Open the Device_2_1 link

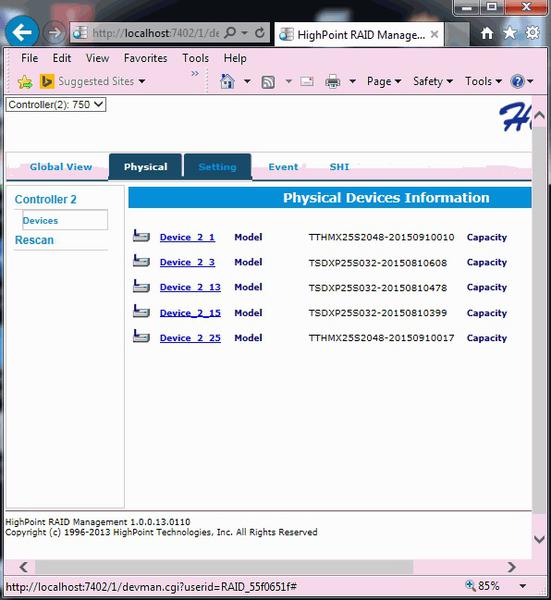pos(187,237)
